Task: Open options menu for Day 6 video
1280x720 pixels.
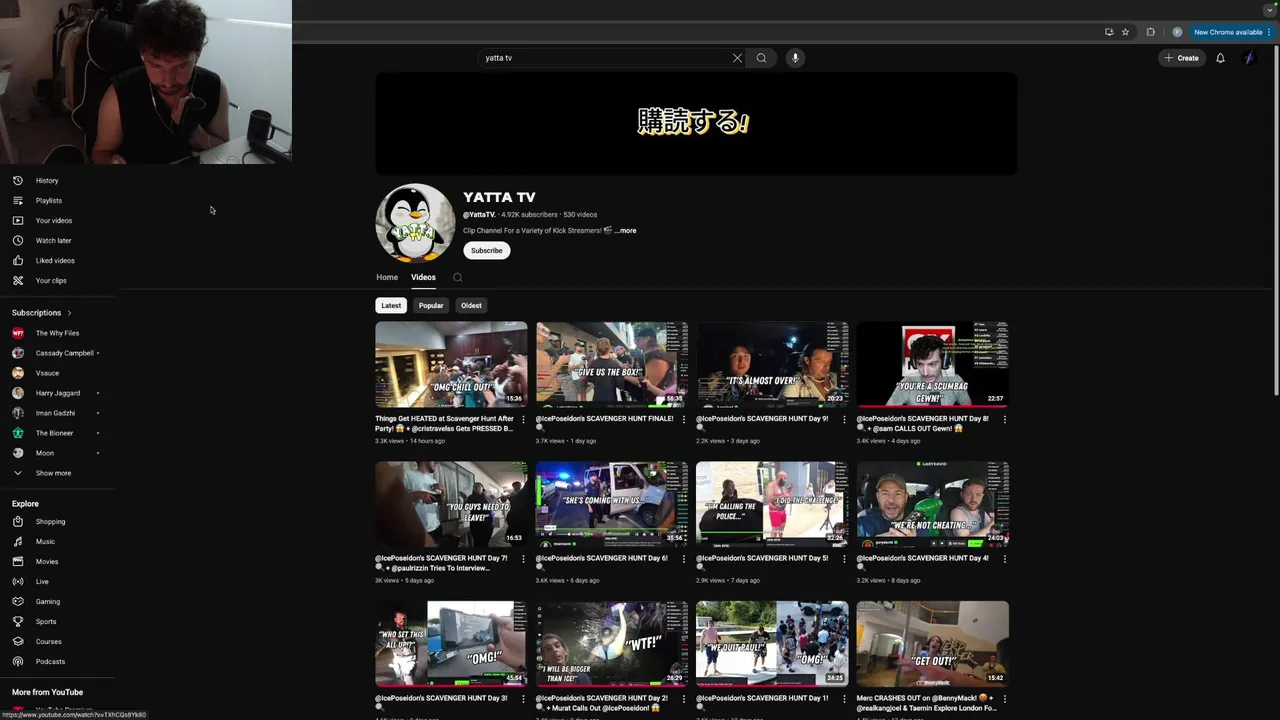Action: coord(684,560)
